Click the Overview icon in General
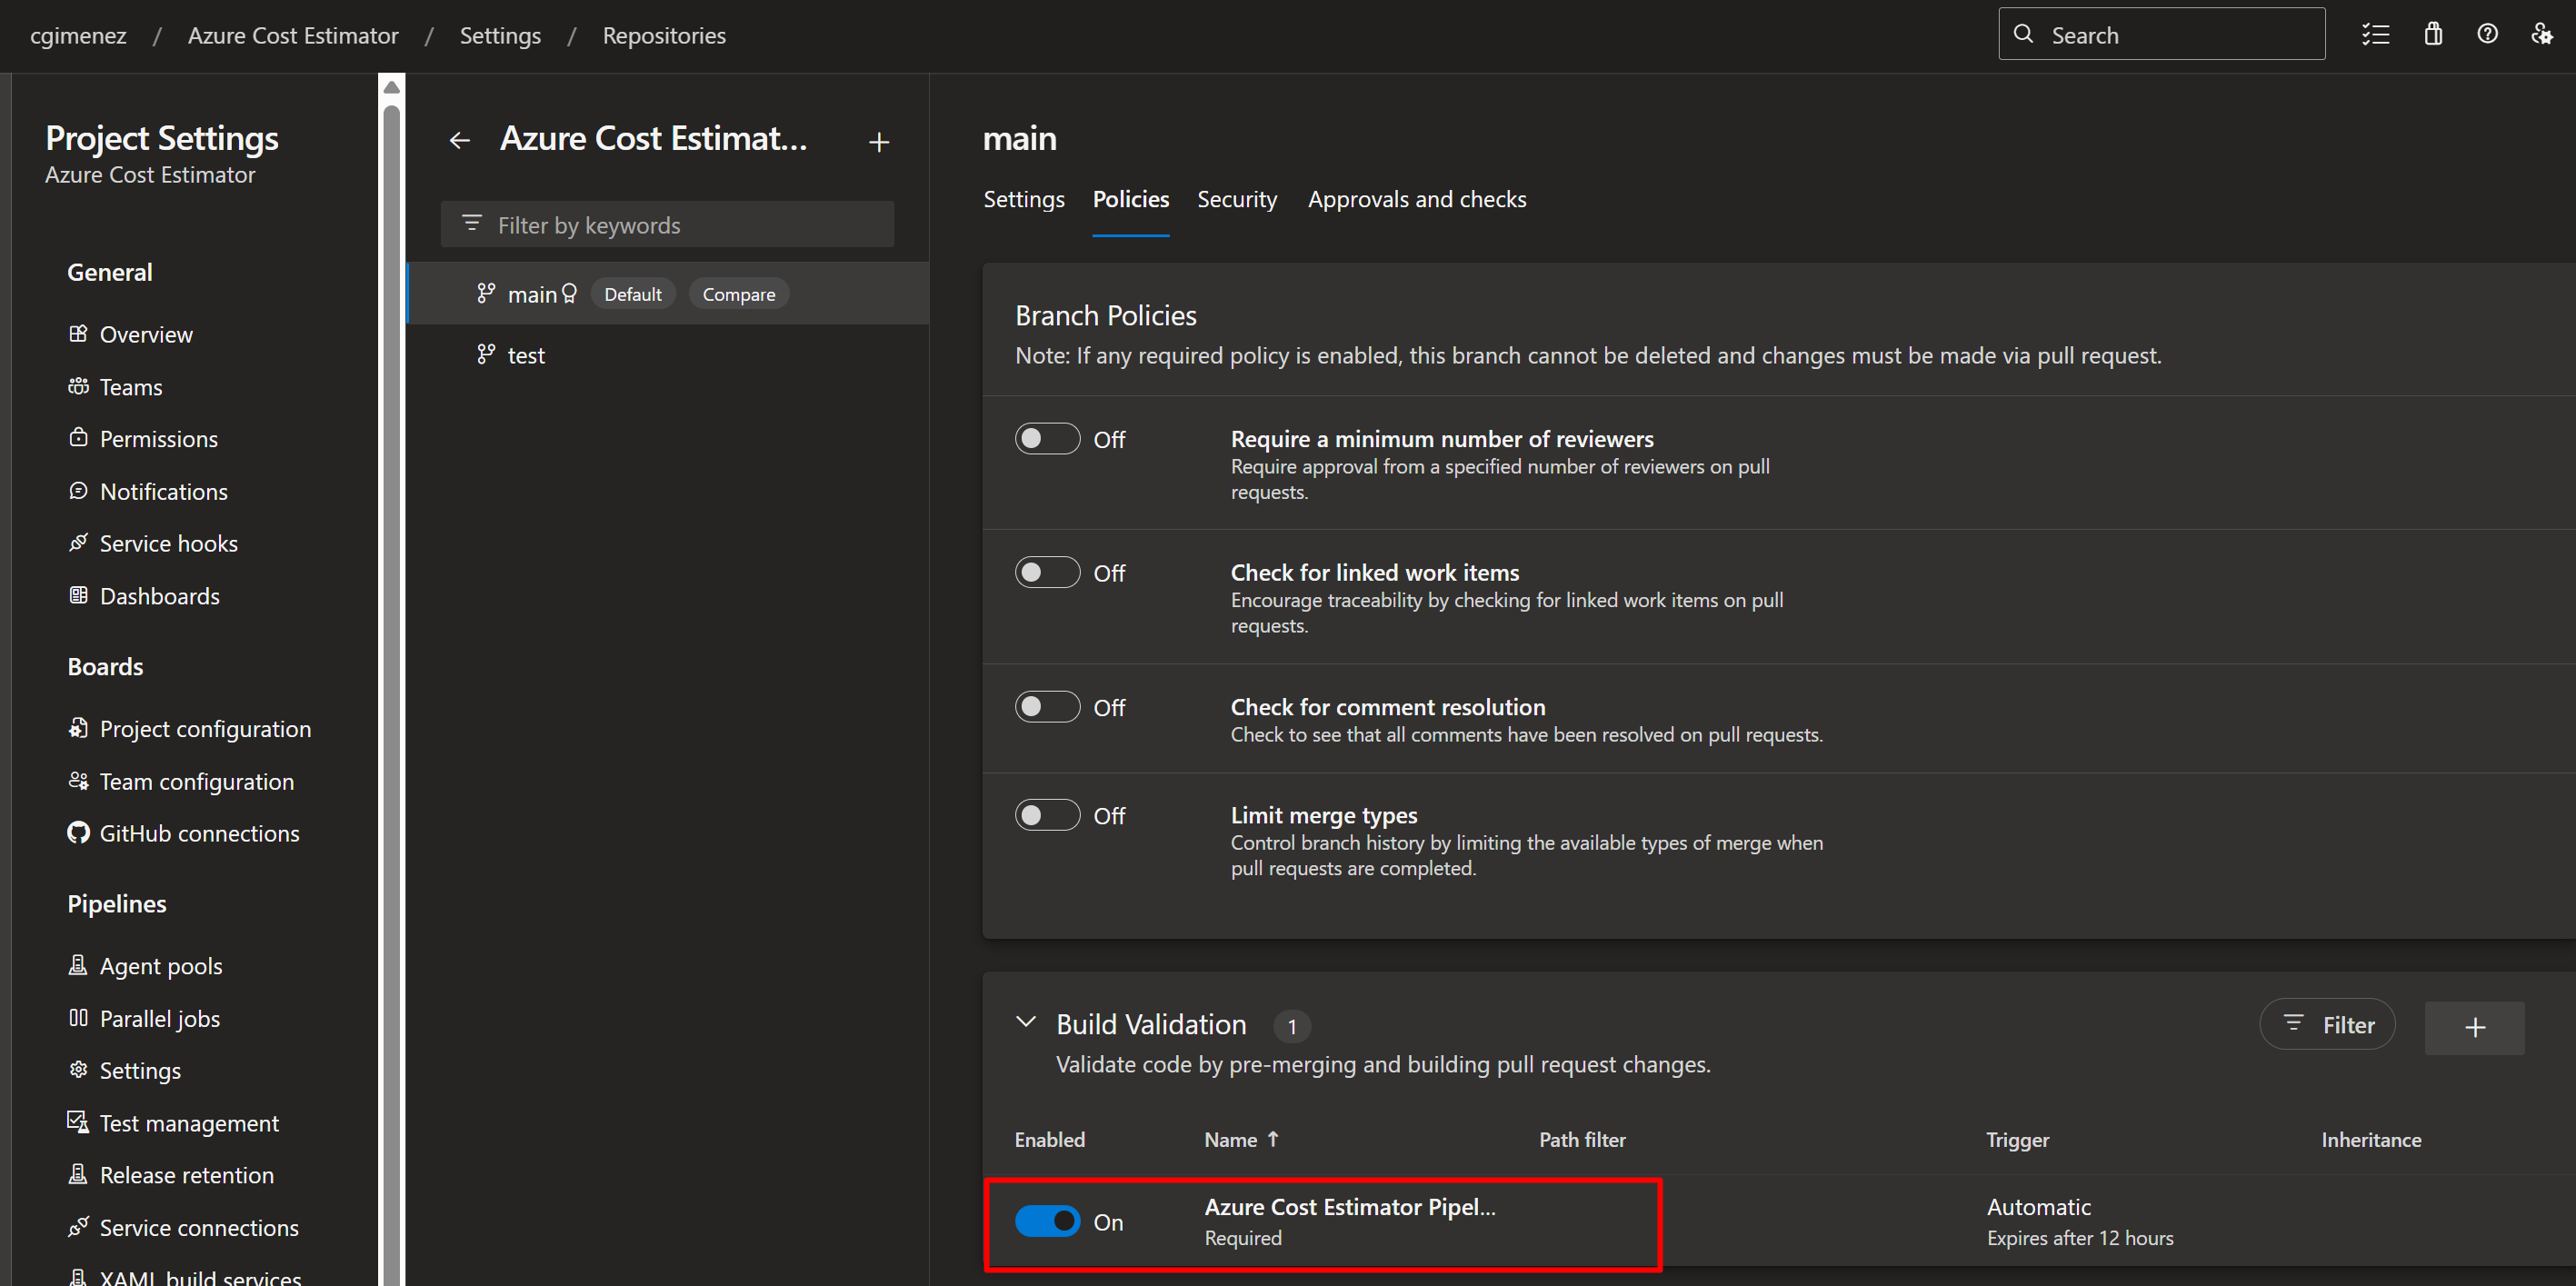 78,334
